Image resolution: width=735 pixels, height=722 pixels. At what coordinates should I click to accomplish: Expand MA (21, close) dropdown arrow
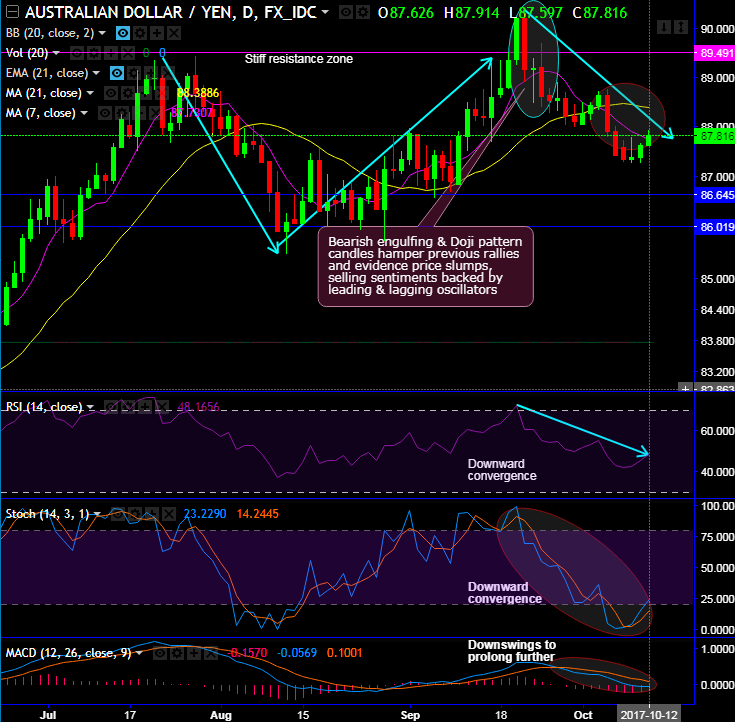click(90, 93)
